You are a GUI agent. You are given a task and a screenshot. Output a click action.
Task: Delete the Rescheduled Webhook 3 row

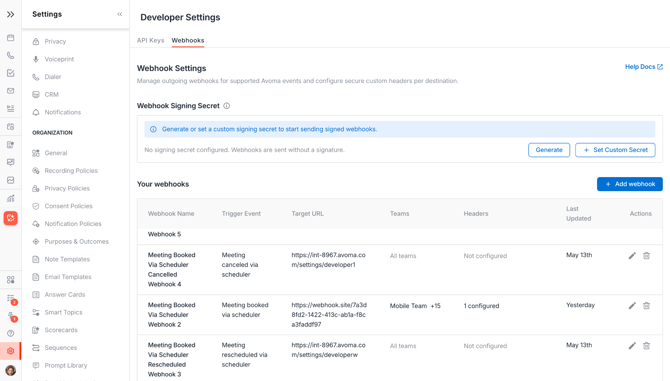646,346
